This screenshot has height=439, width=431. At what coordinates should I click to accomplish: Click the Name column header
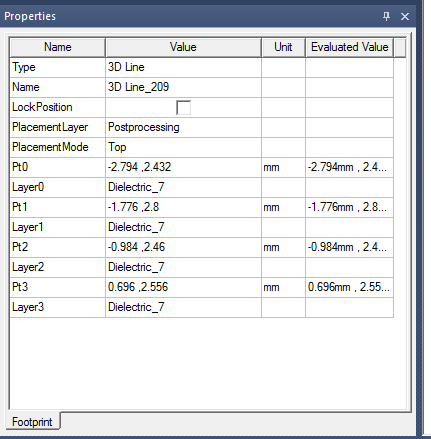coord(58,47)
